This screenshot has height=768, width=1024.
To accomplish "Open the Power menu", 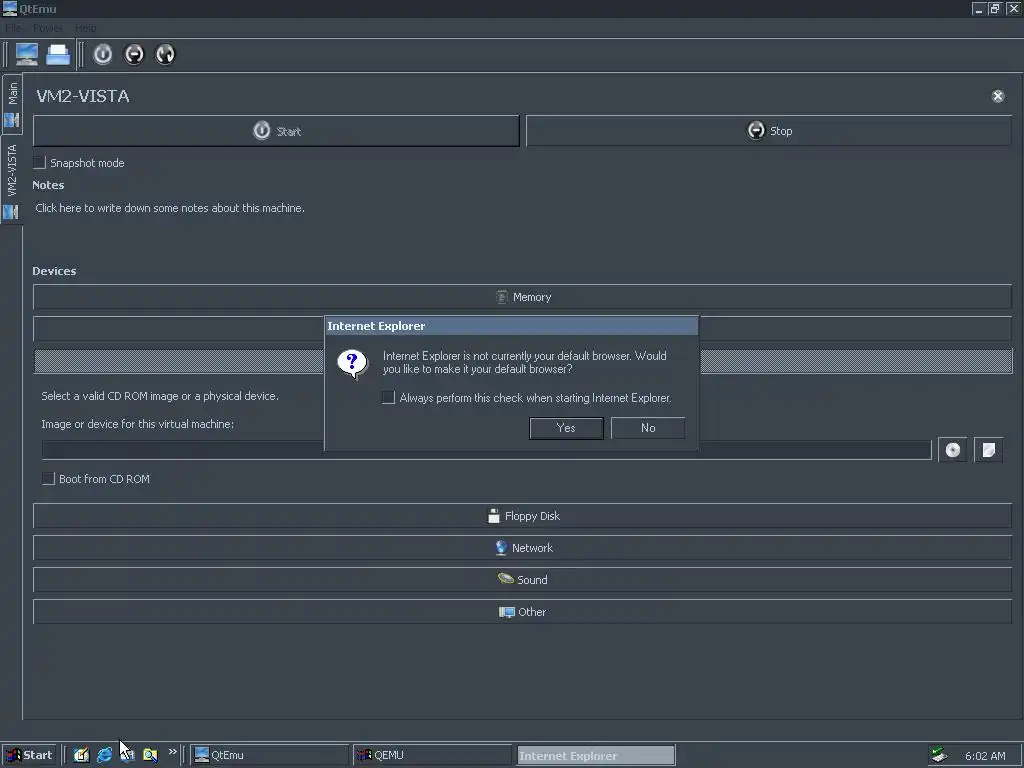I will tap(48, 28).
